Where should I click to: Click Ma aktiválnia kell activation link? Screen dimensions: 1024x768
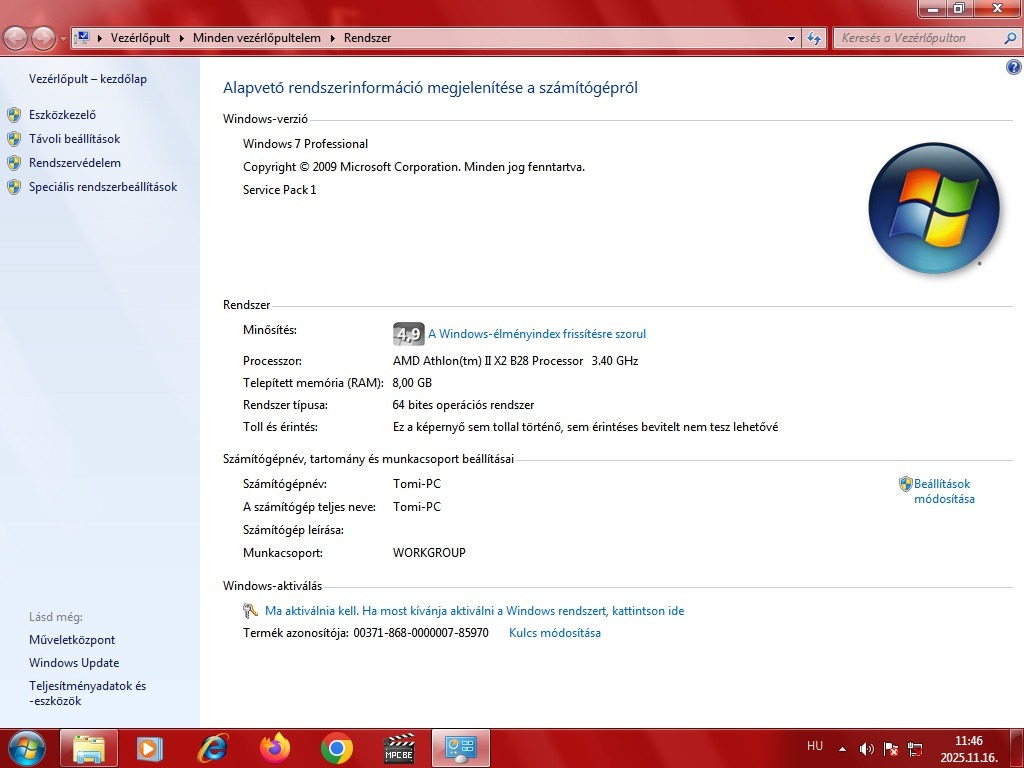pyautogui.click(x=475, y=611)
